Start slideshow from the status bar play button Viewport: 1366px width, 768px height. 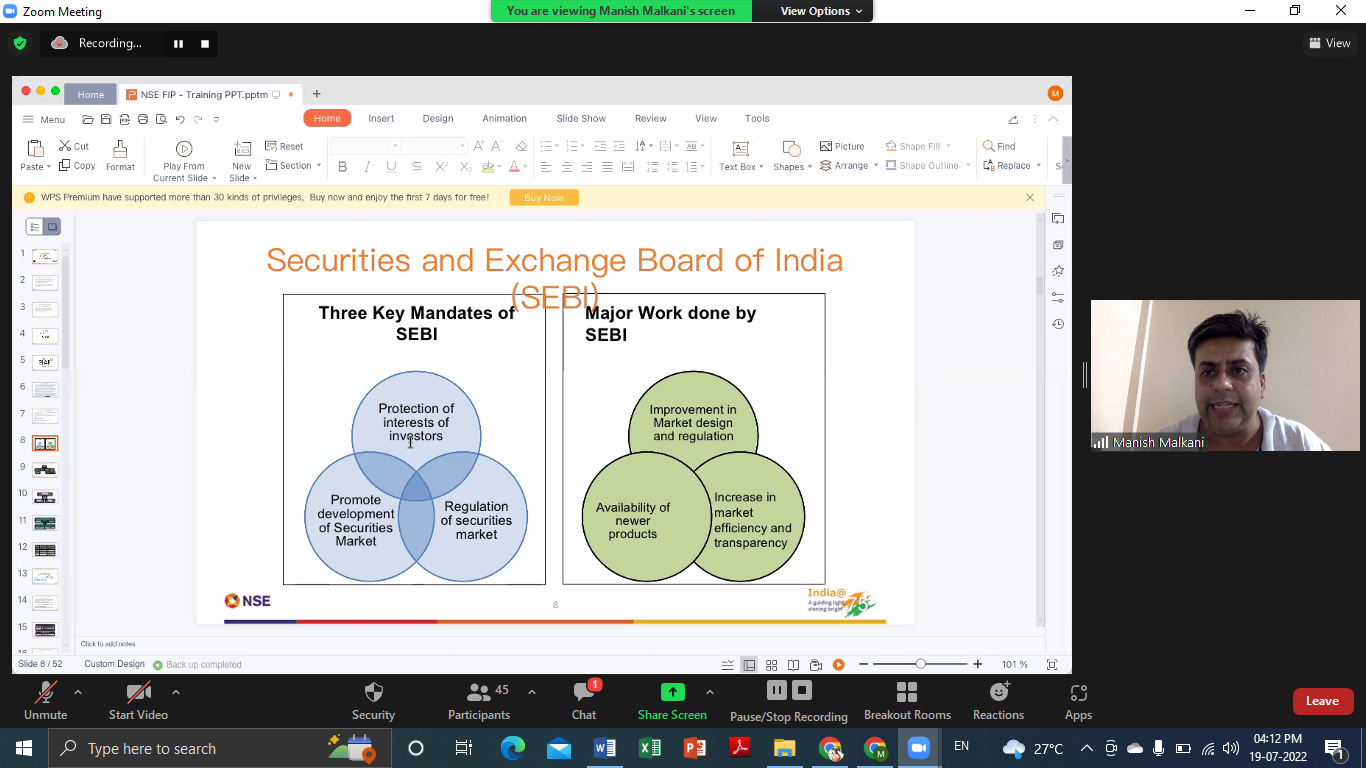click(839, 664)
